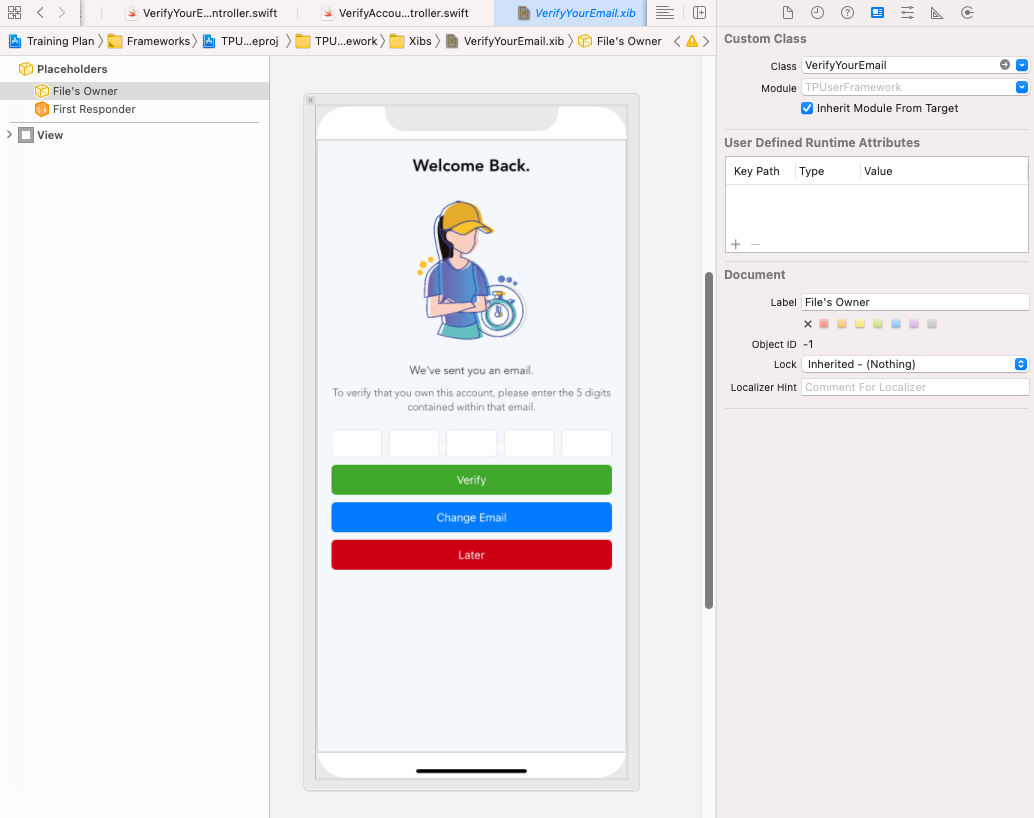Pick the blue document label color
Viewport: 1034px width, 818px height.
896,324
